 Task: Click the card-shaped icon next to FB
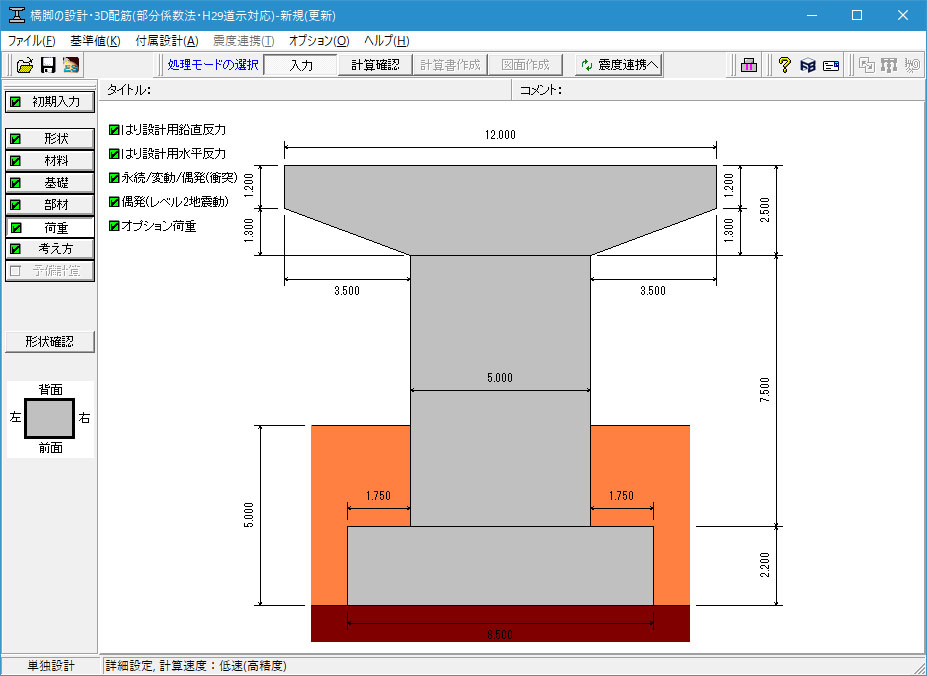pyautogui.click(x=831, y=66)
